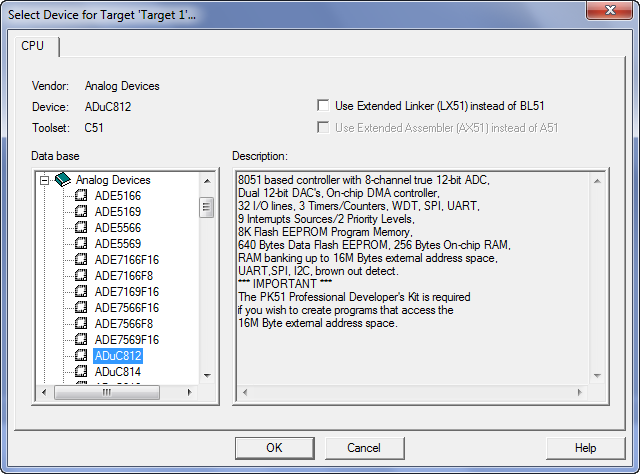Click the Analog Devices book icon

click(x=63, y=180)
